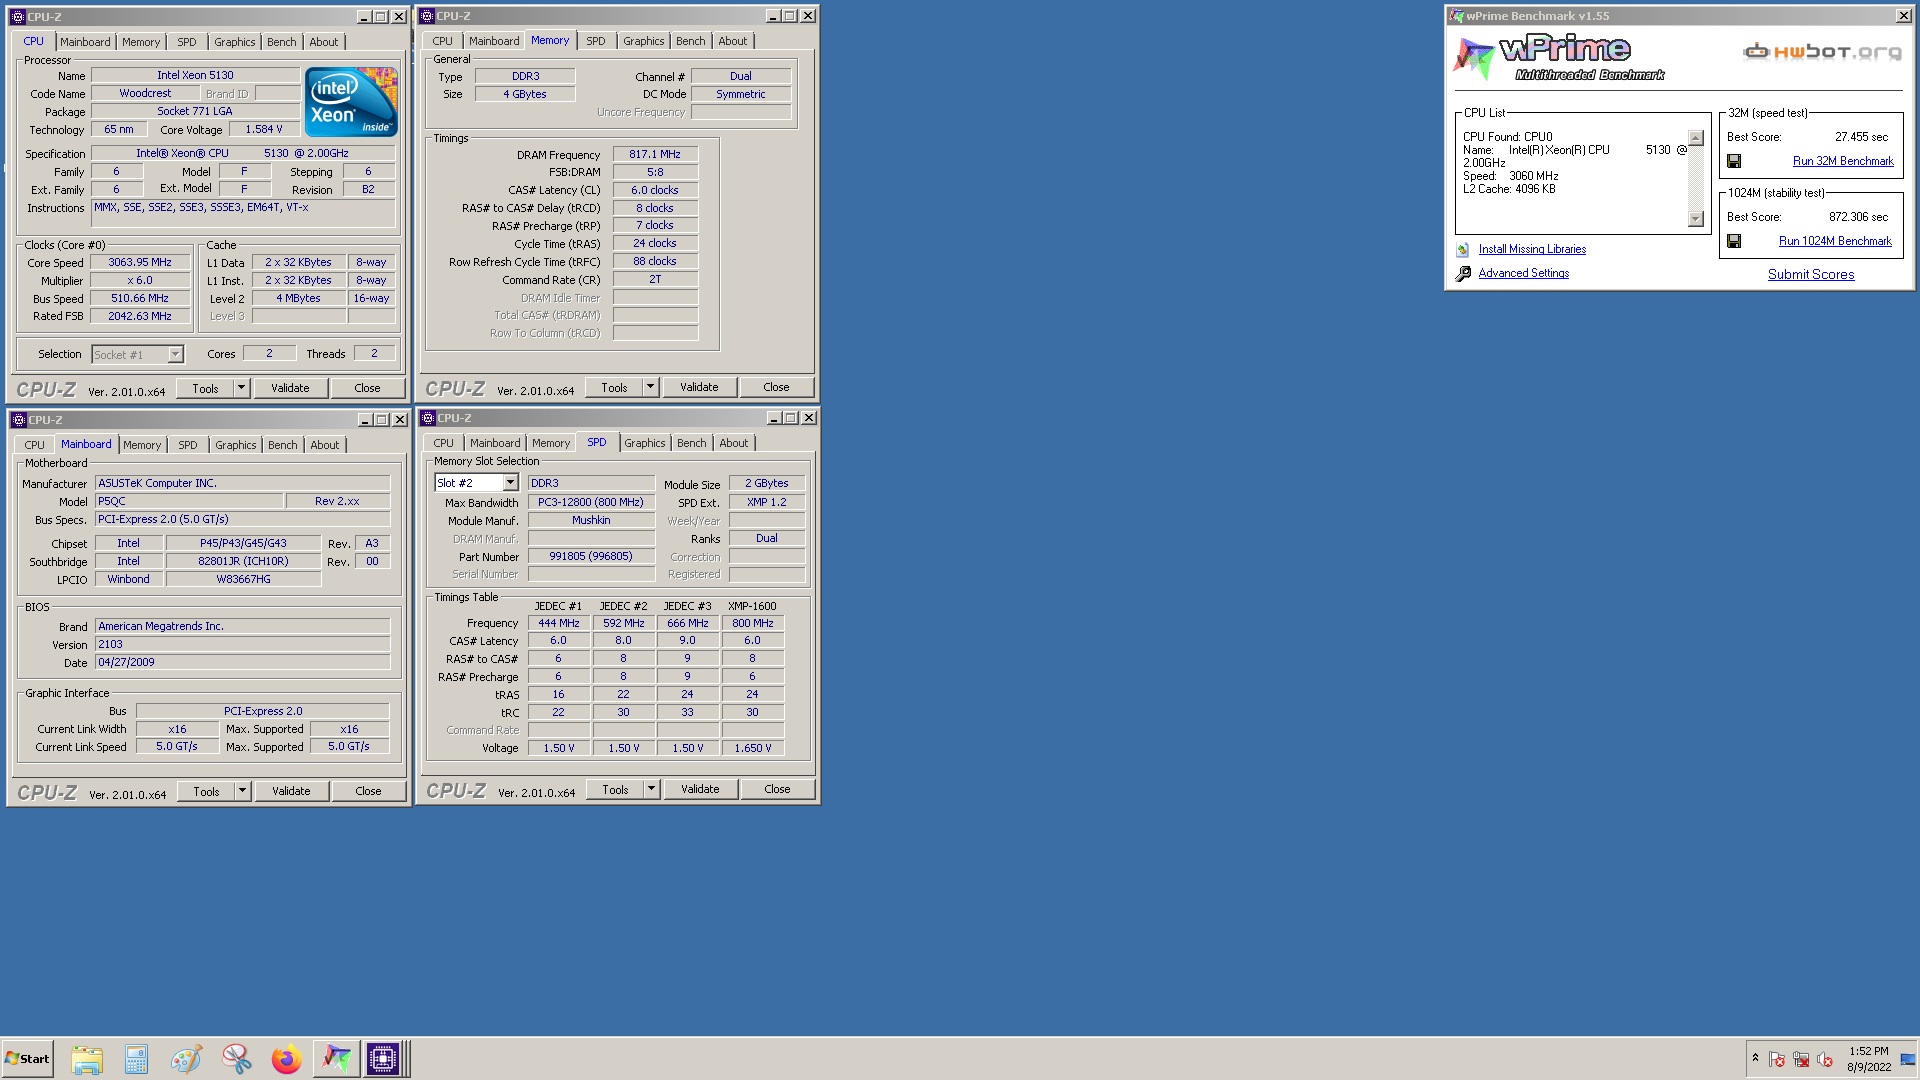
Task: Open Graphics tab in Mainboard-tab window
Action: (x=235, y=445)
